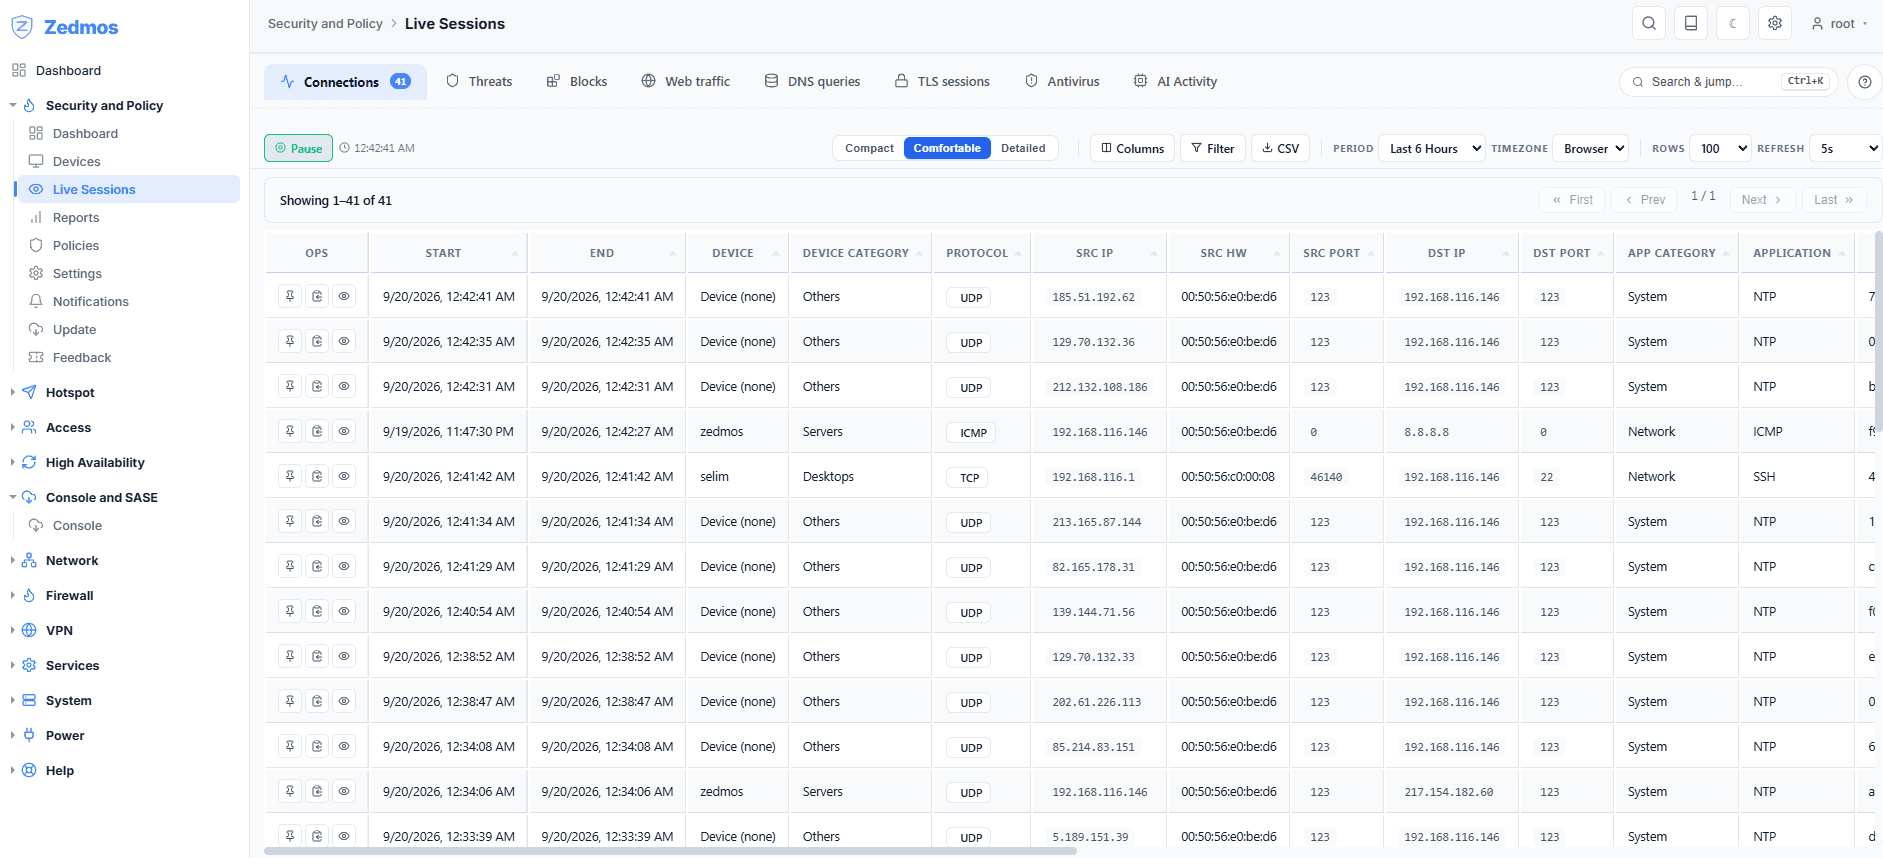Click the Update cloud icon in sidebar

pos(36,329)
